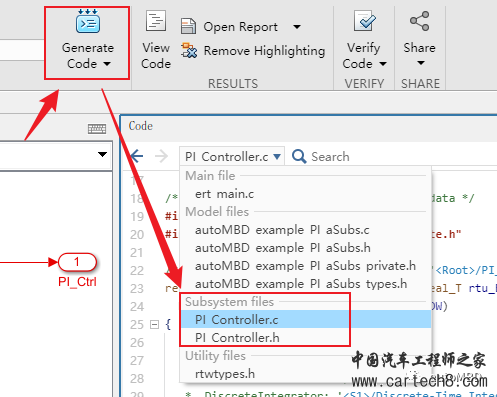Click the Code panel title
This screenshot has width=497, height=397.
point(141,126)
